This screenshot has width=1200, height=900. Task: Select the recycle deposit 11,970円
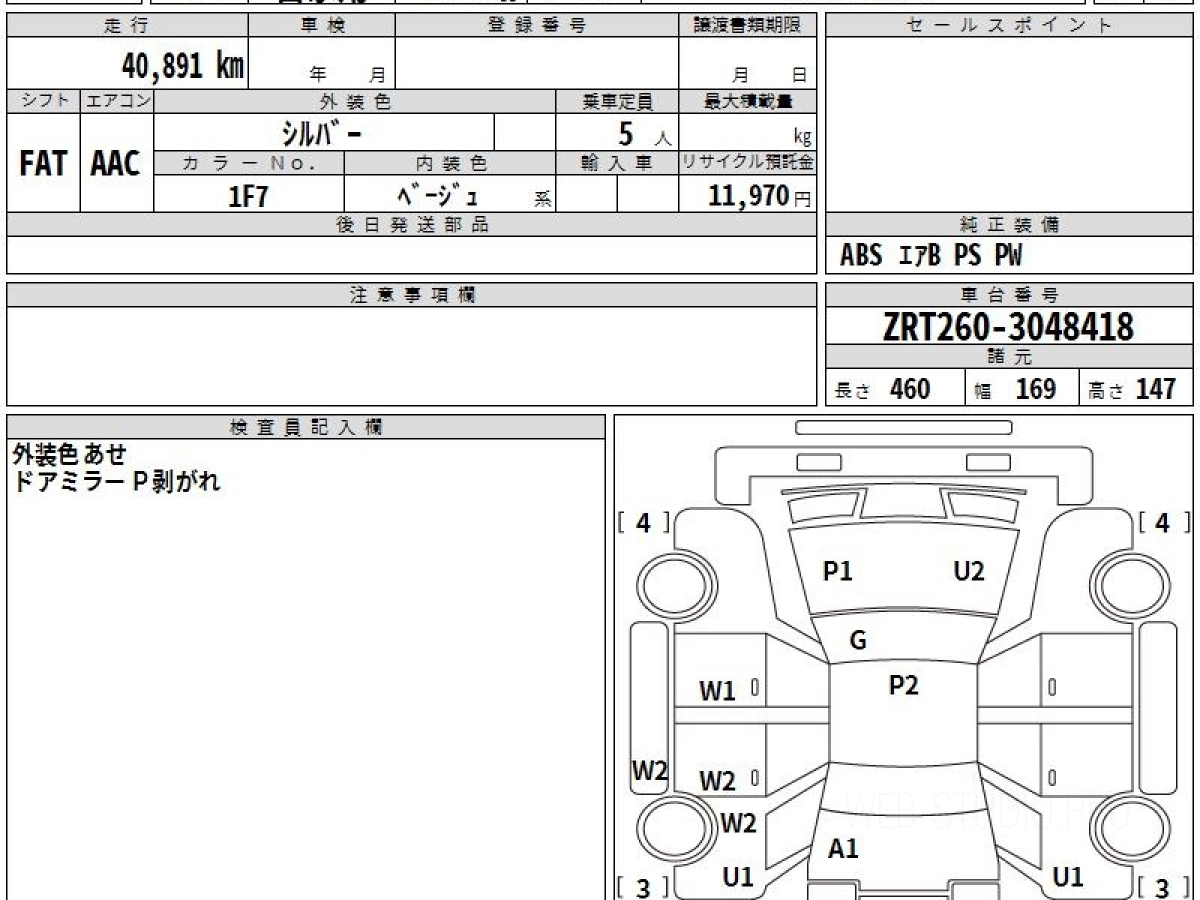(x=760, y=196)
